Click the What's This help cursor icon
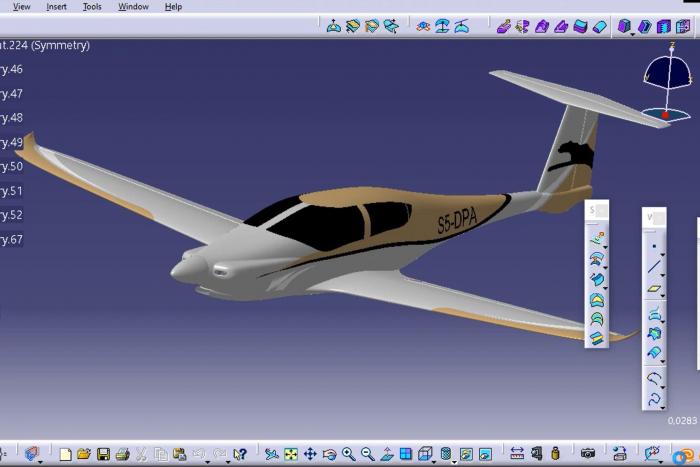700x467 pixels. tap(240, 454)
